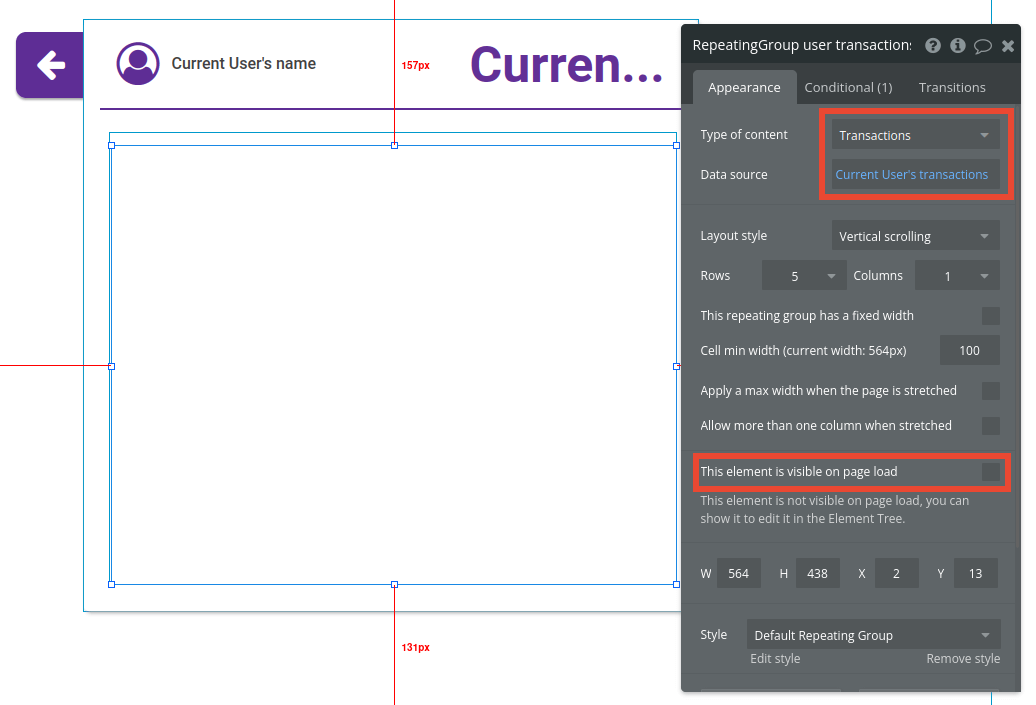Open the Type of content dropdown

914,134
